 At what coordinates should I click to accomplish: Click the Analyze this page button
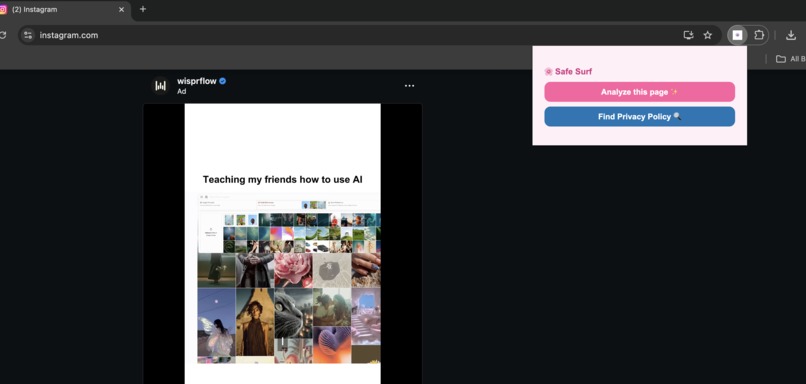point(639,92)
